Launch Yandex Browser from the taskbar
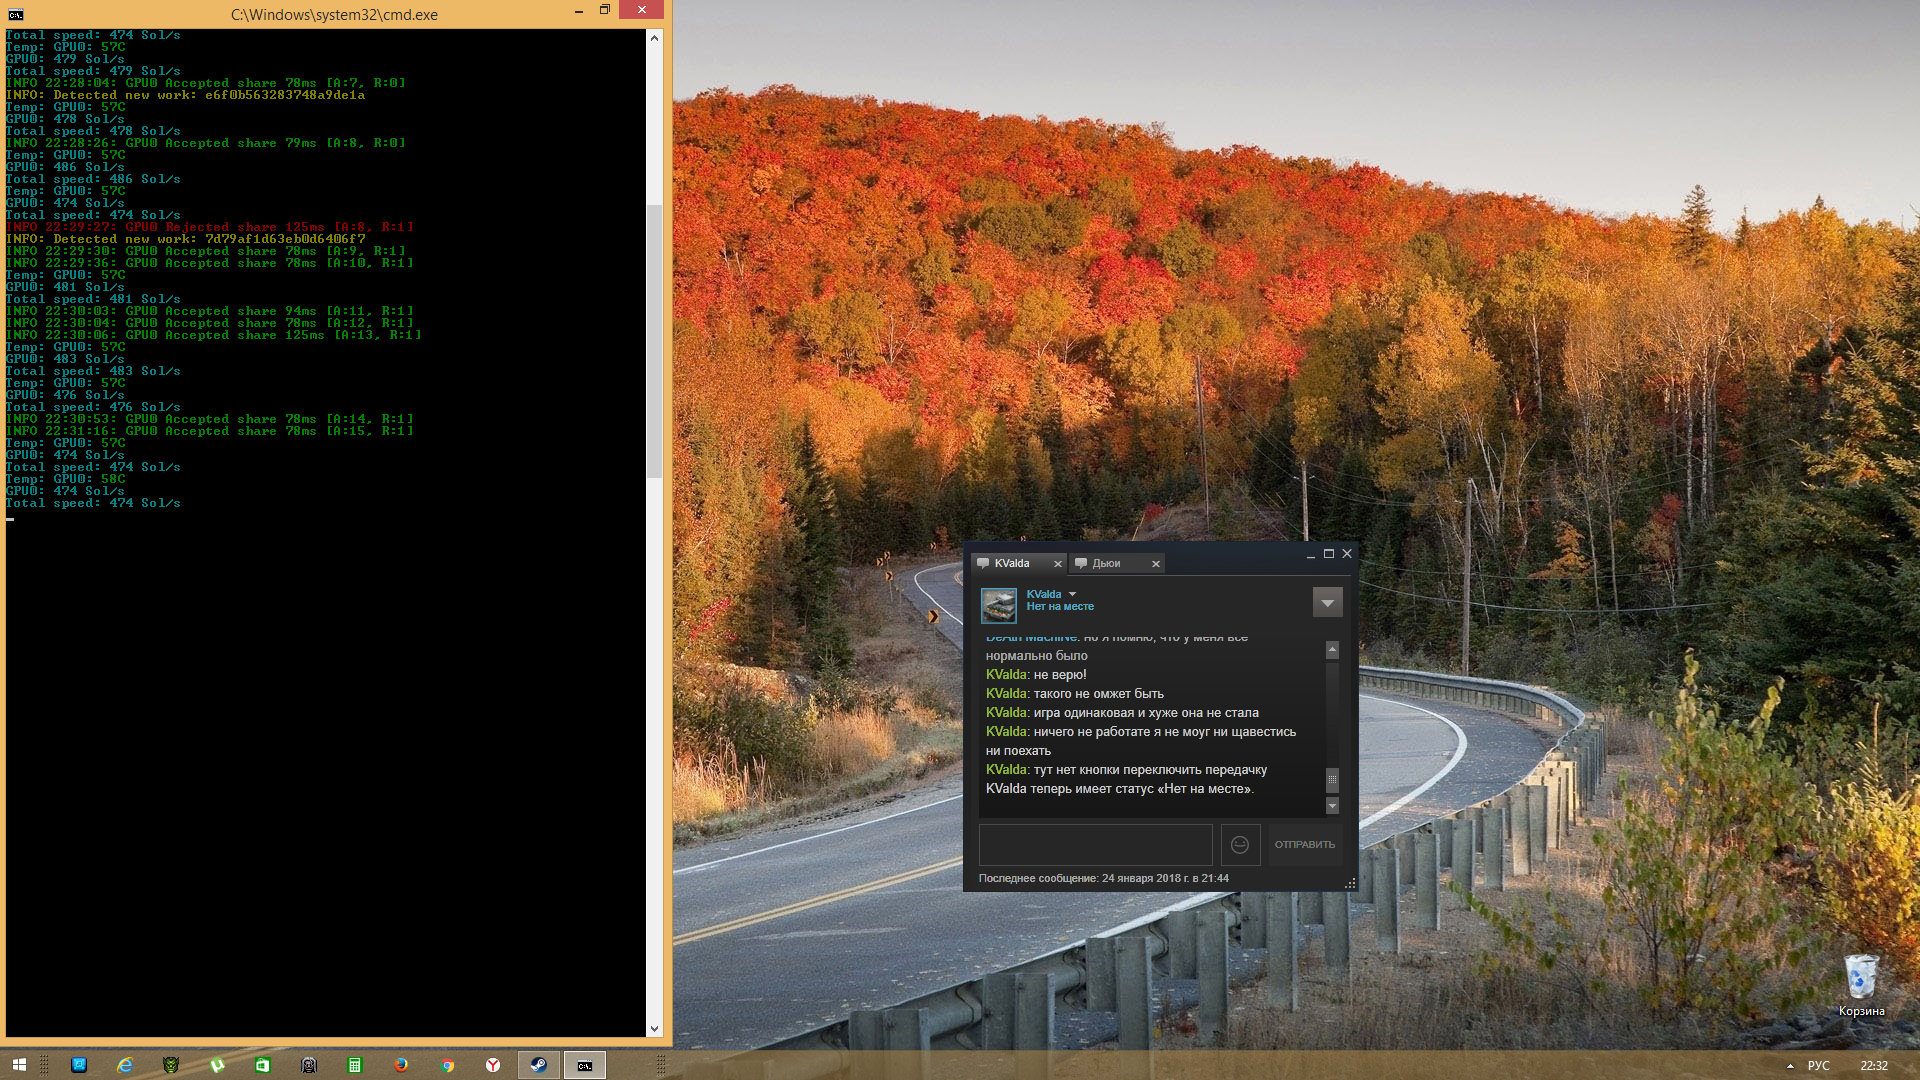The image size is (1920, 1080). pyautogui.click(x=493, y=1065)
